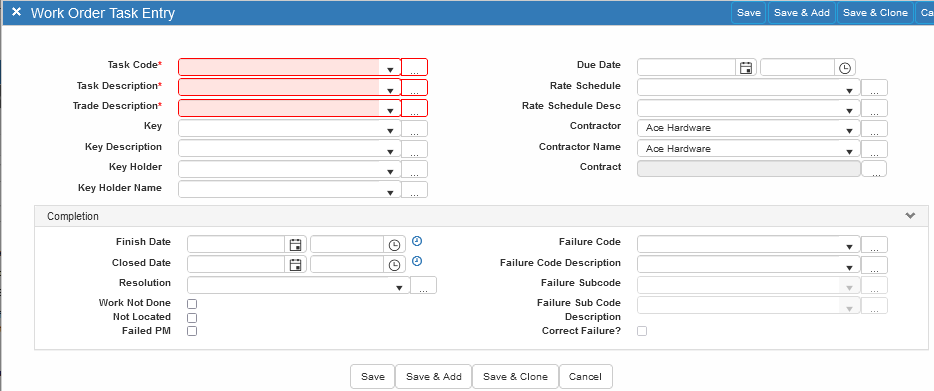934x391 pixels.
Task: Expand the Resolution dropdown
Action: click(399, 288)
